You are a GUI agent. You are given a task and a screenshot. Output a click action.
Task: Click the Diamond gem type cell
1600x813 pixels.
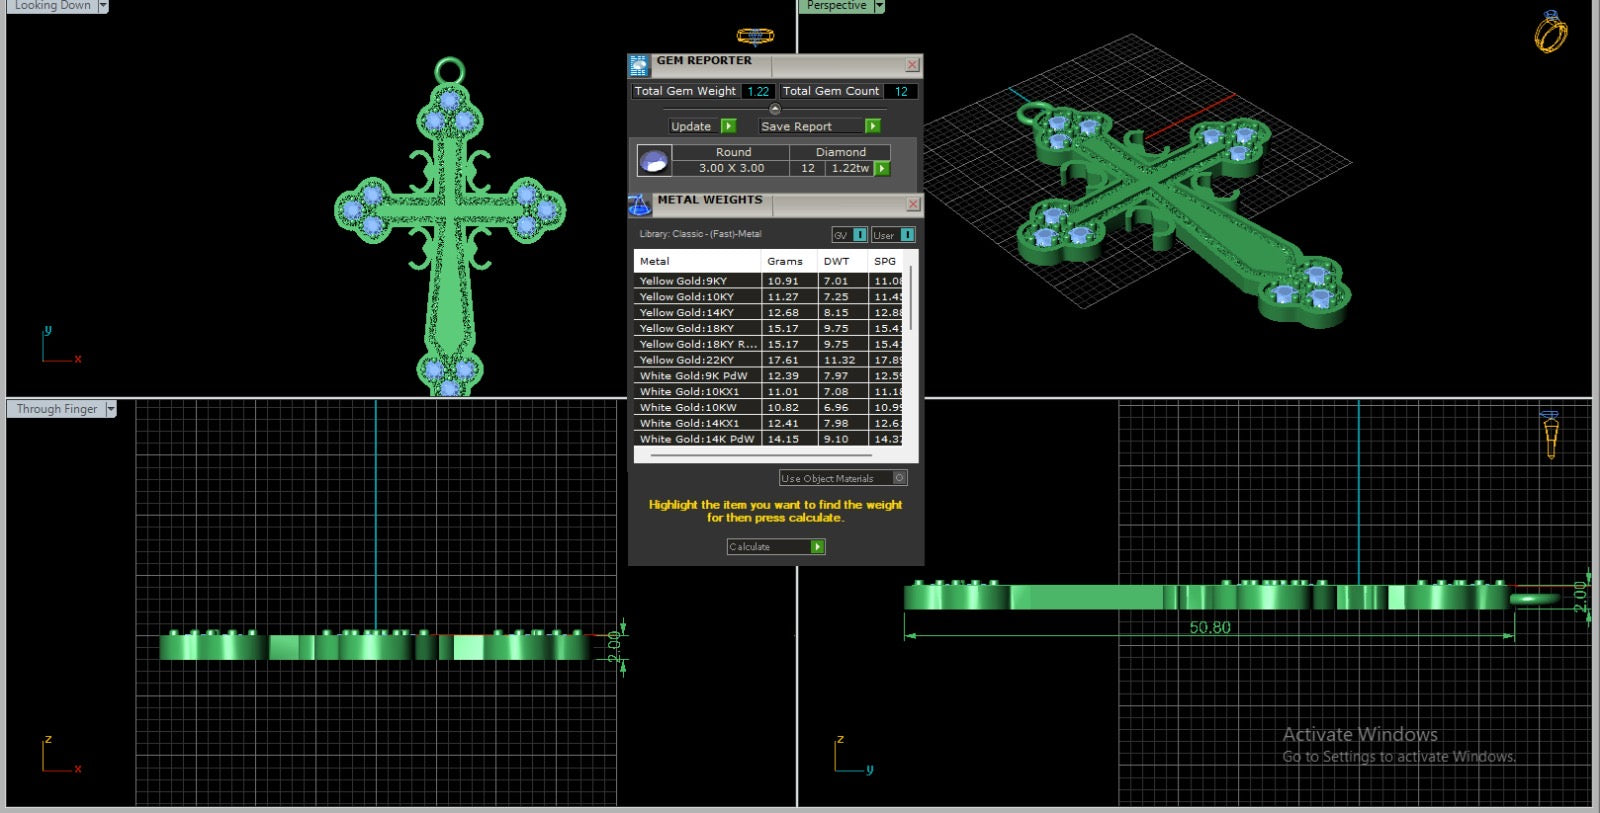[x=840, y=152]
